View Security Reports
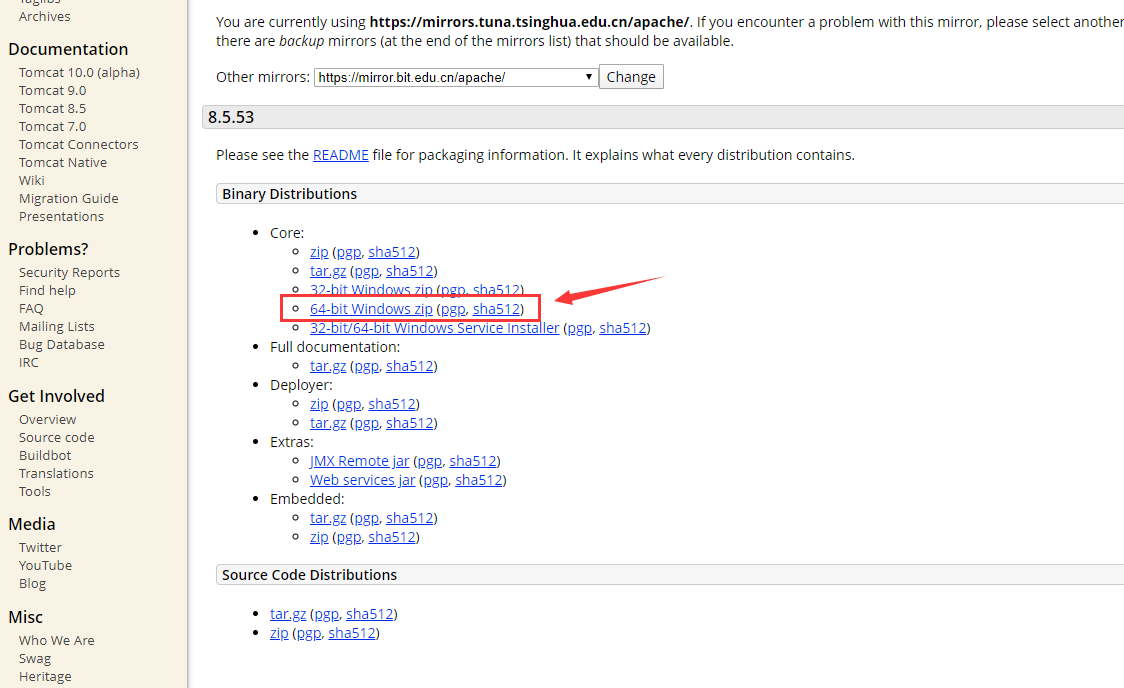 click(x=69, y=272)
